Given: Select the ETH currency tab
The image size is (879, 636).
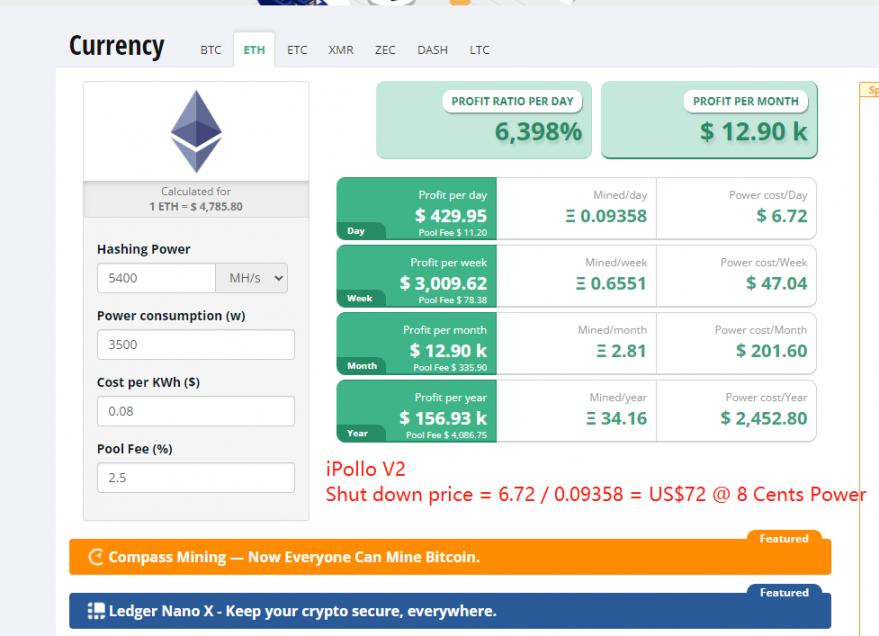Looking at the screenshot, I should click(x=254, y=50).
